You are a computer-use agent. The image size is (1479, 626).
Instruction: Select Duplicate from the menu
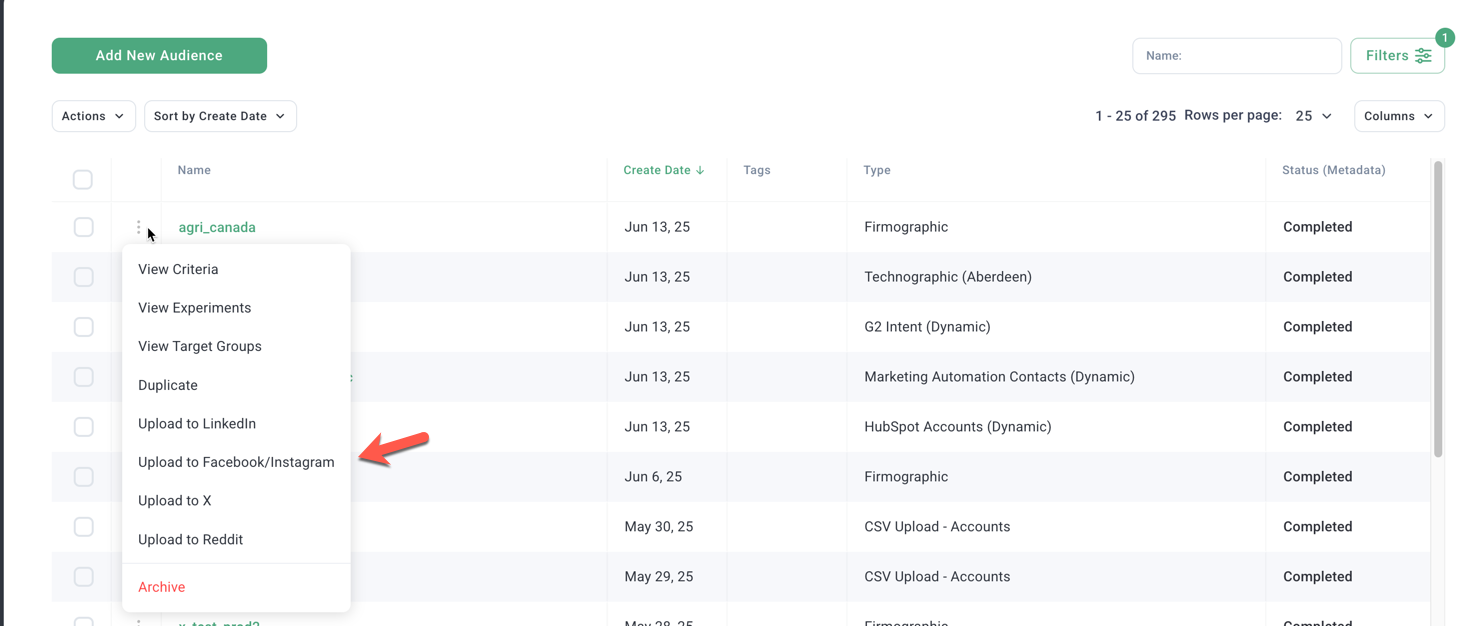coord(168,385)
